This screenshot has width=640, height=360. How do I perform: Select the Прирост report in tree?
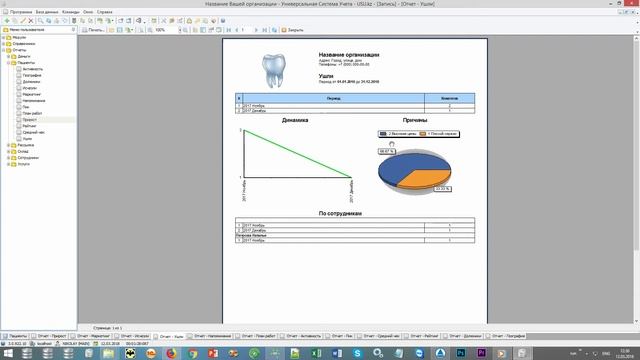click(x=30, y=120)
